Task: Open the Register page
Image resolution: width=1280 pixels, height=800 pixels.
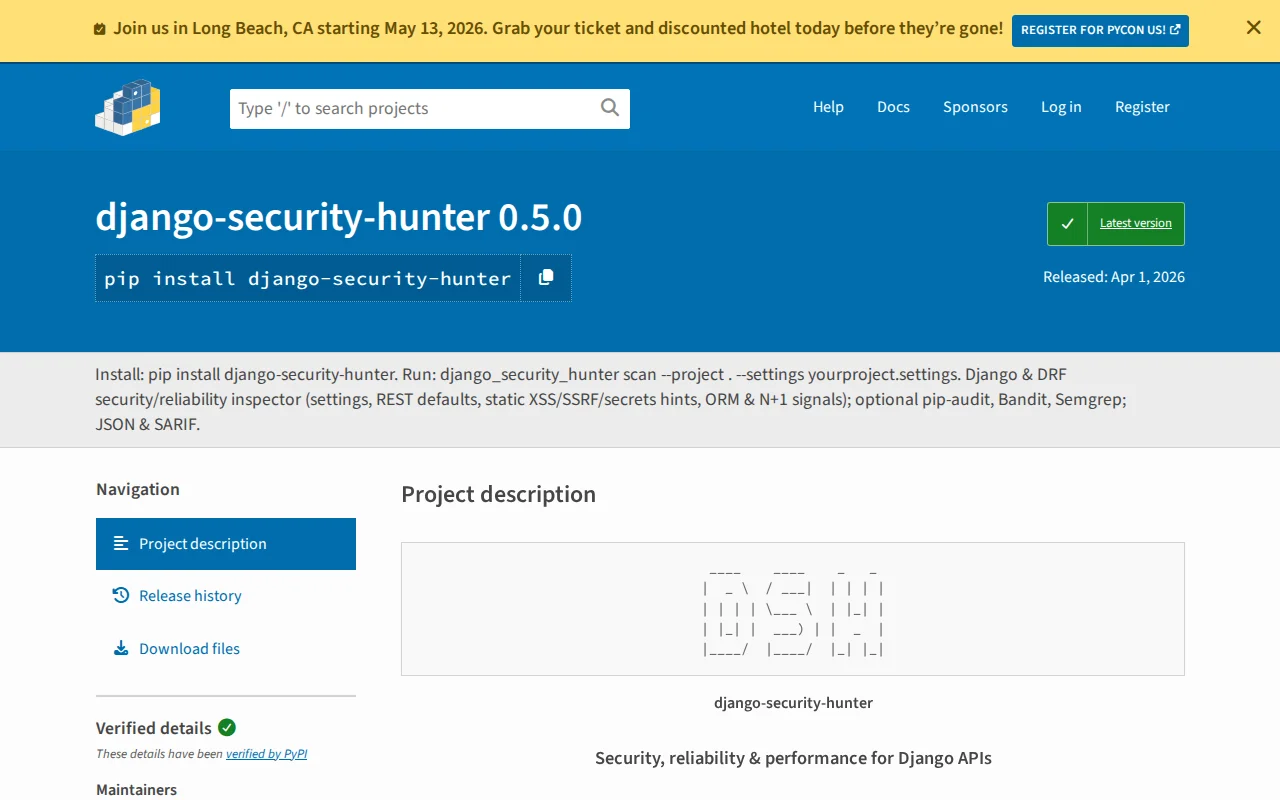Action: click(x=1142, y=107)
